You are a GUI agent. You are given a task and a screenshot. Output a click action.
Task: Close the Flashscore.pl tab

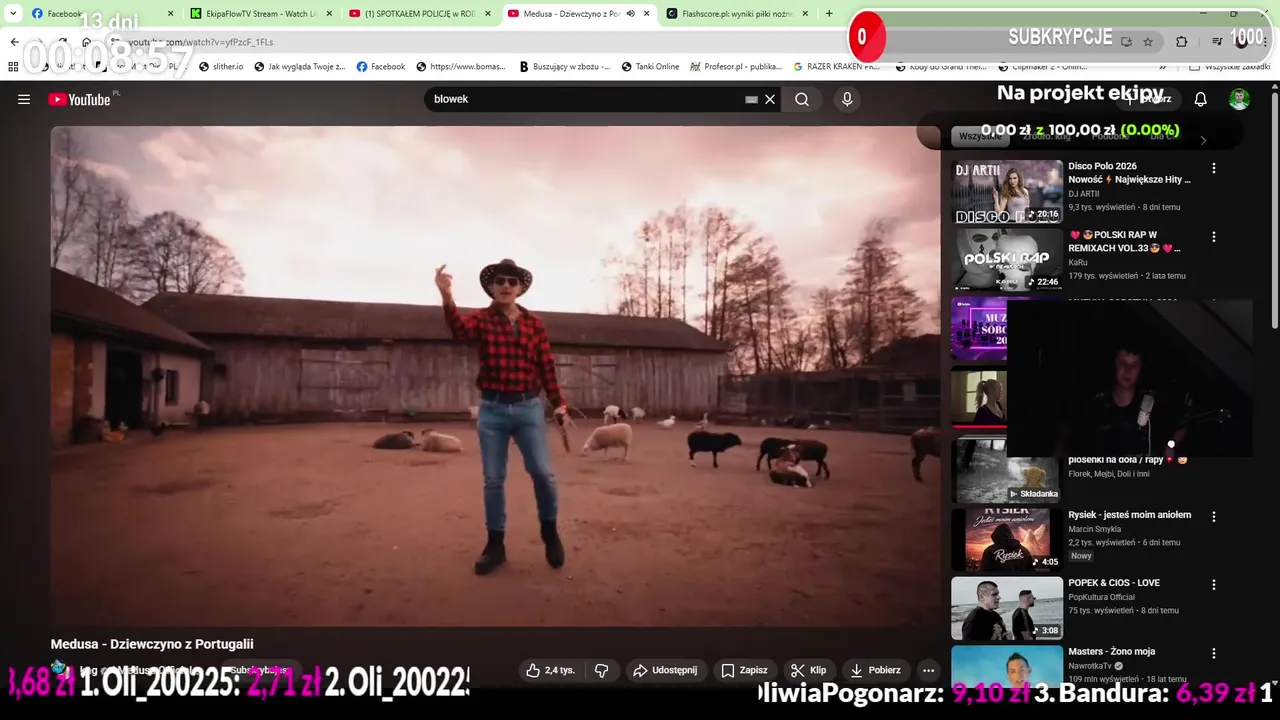(806, 14)
